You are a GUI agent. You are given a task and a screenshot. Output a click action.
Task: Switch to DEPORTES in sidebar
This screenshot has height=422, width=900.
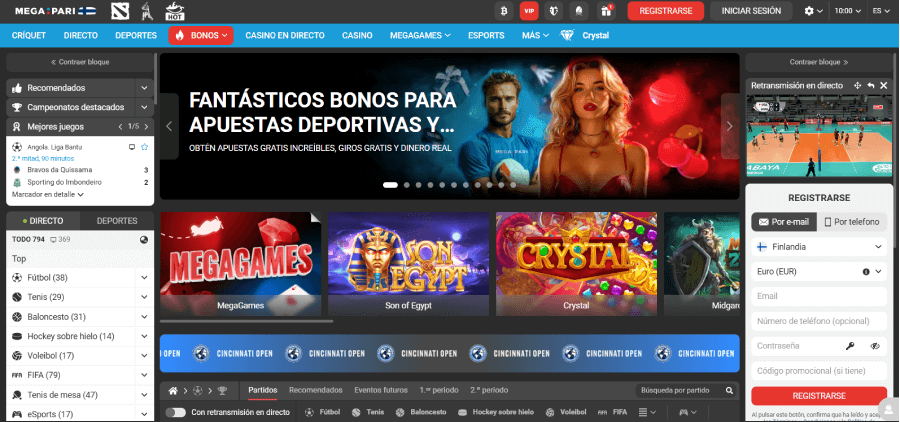(x=117, y=220)
